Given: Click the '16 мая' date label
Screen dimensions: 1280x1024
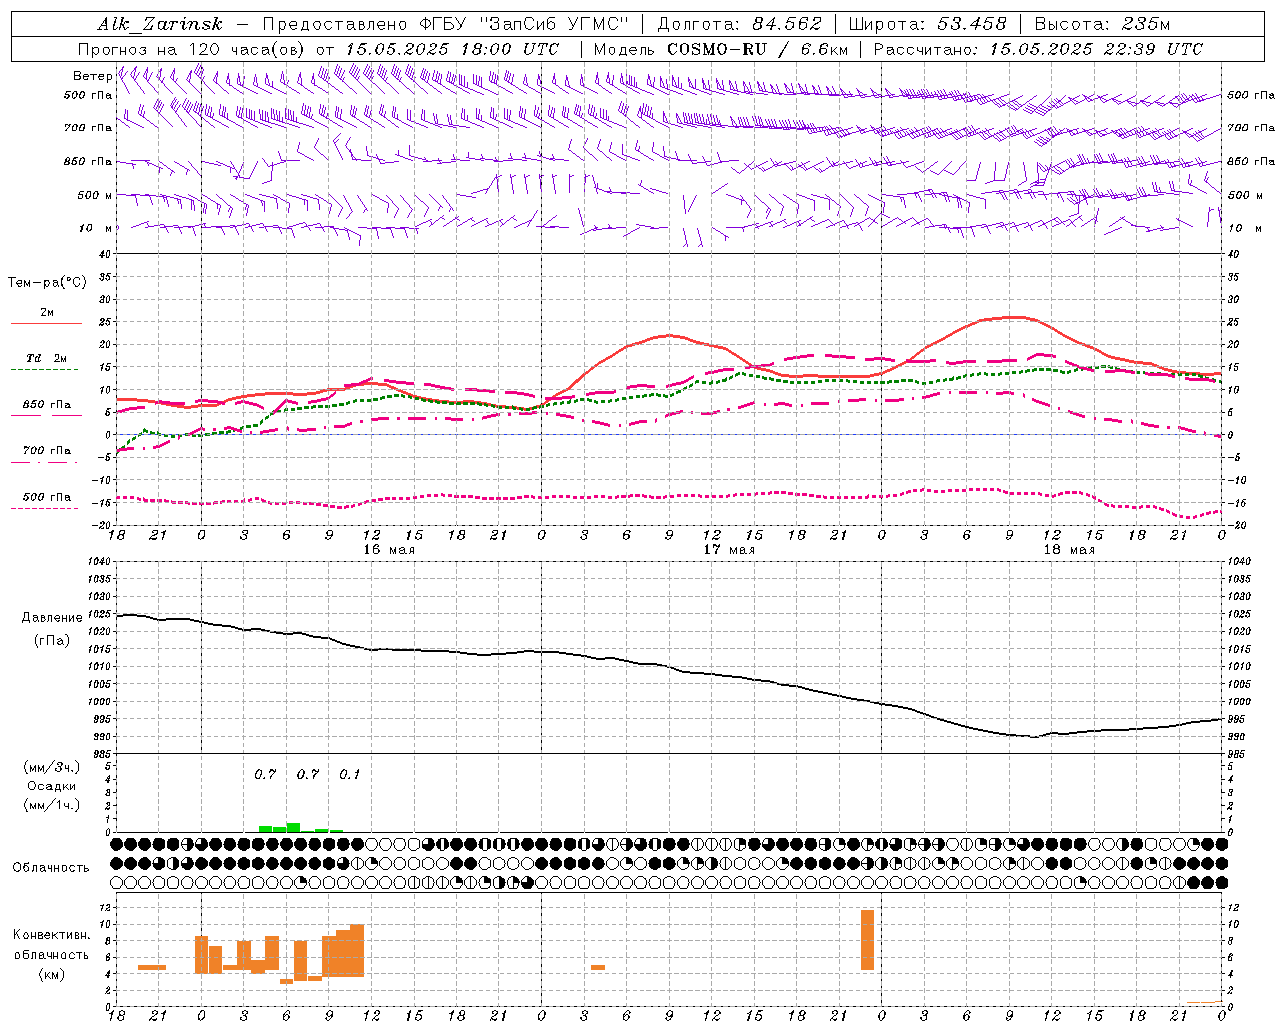Looking at the screenshot, I should tap(389, 550).
